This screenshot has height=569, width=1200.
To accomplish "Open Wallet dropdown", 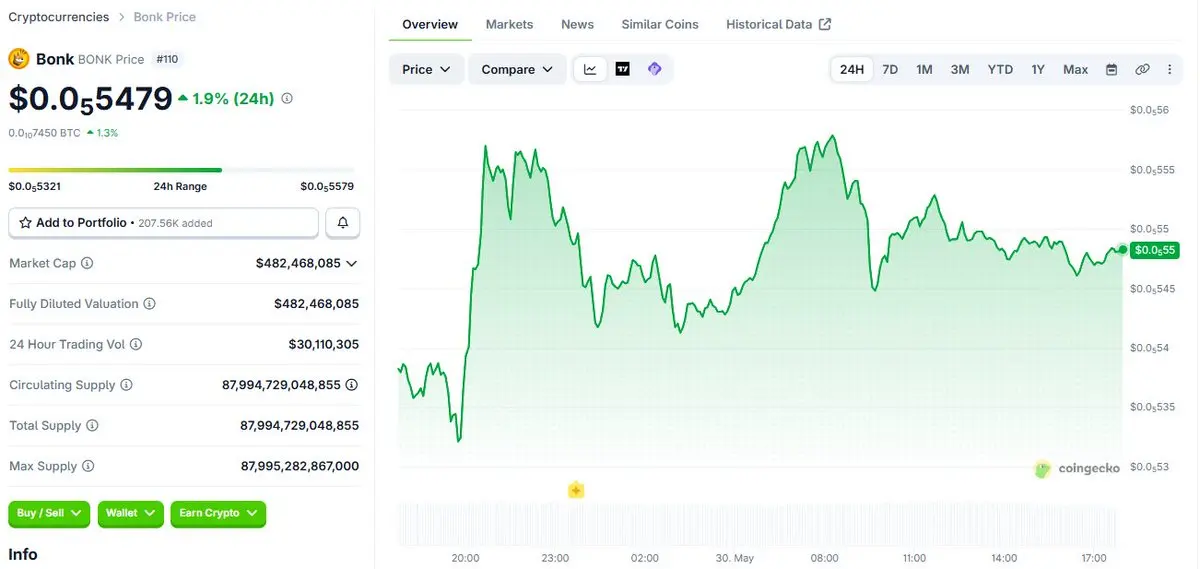I will pyautogui.click(x=131, y=513).
